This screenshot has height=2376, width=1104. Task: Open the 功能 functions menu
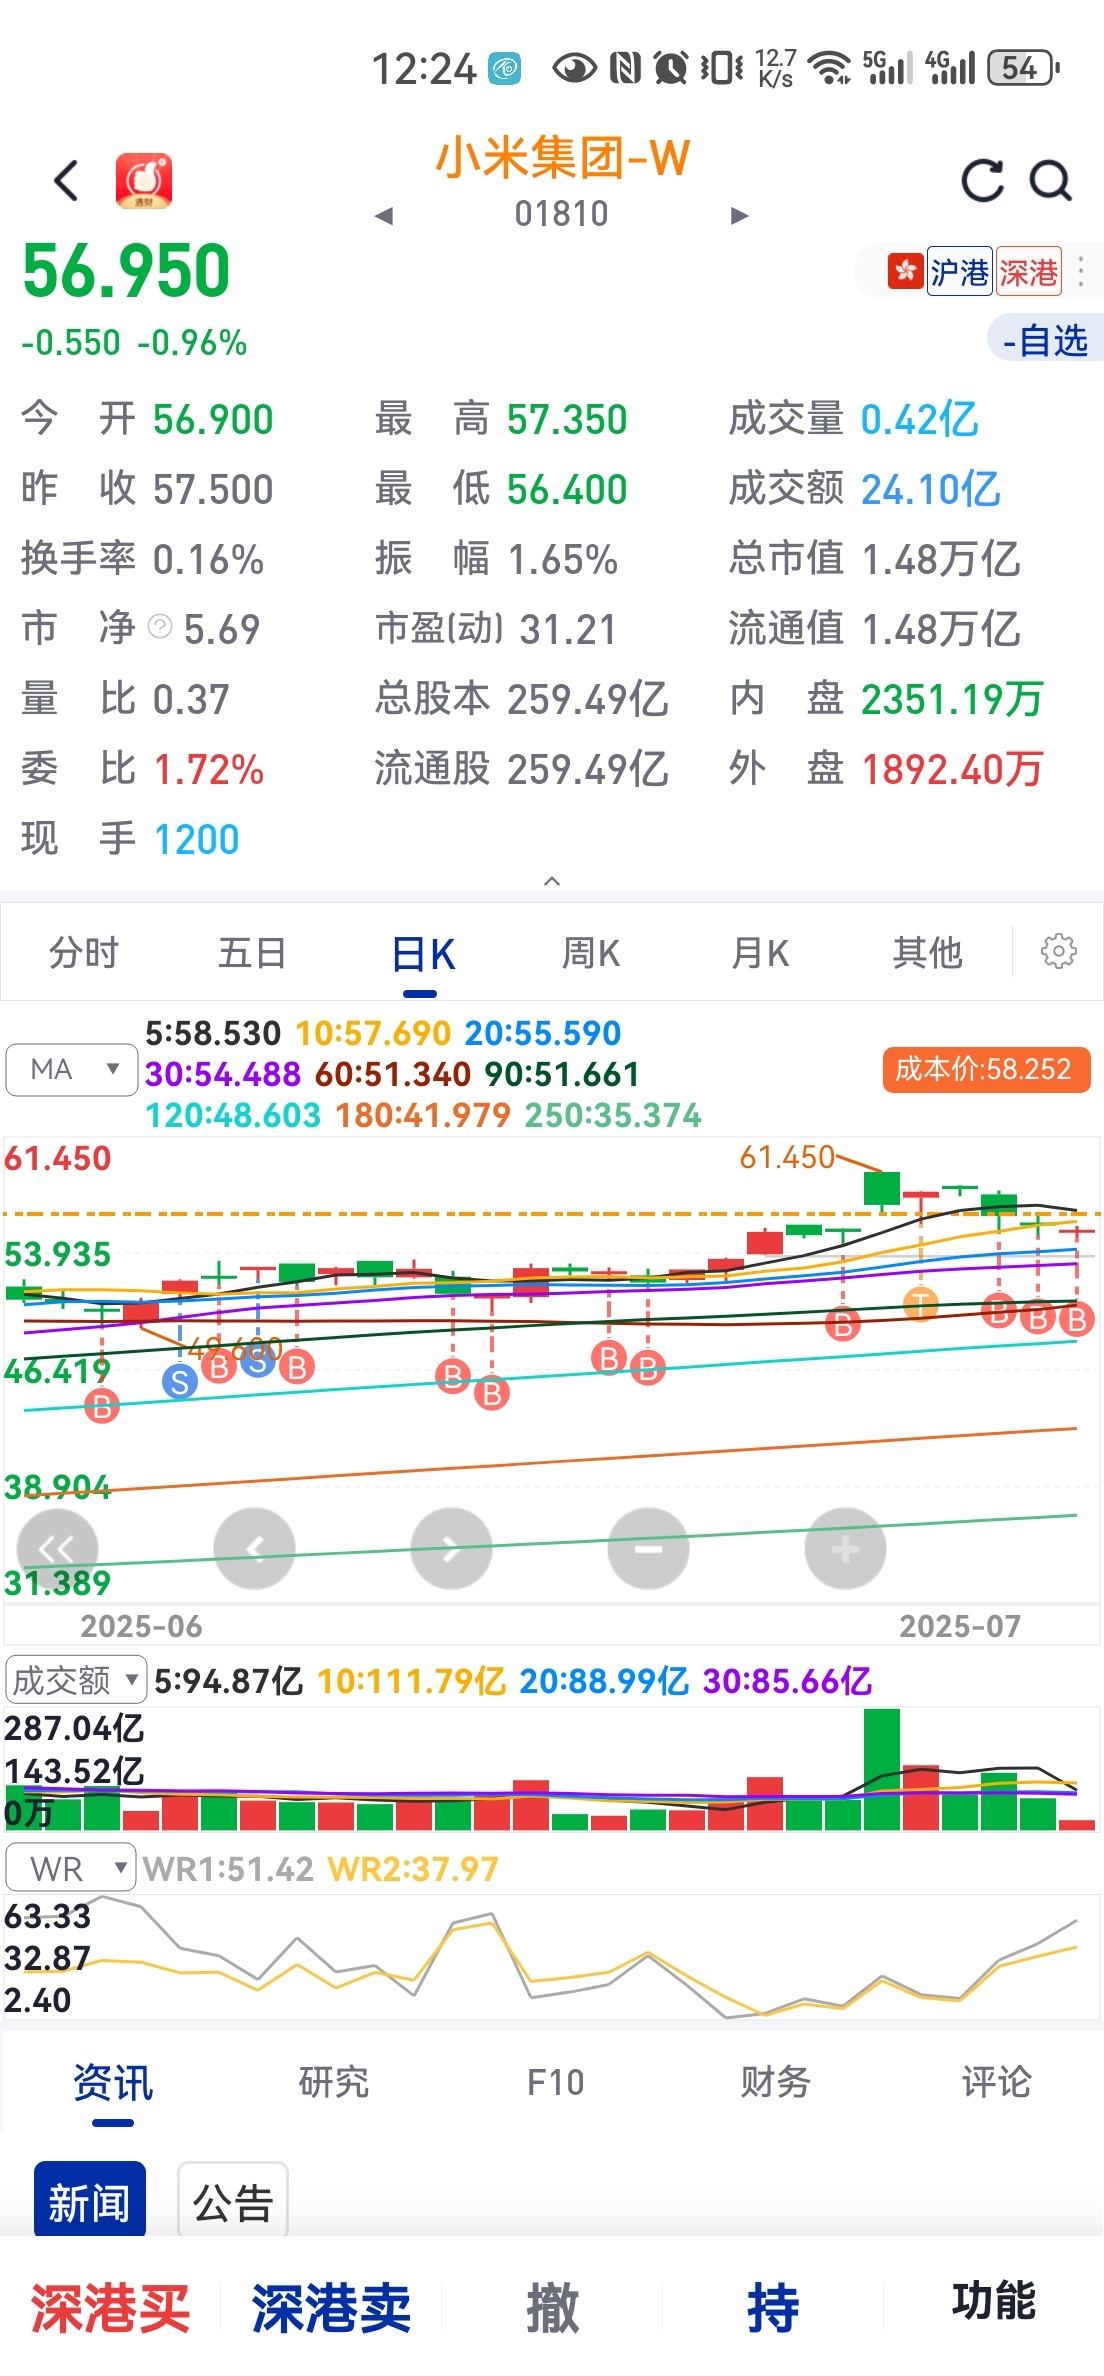click(x=993, y=2300)
